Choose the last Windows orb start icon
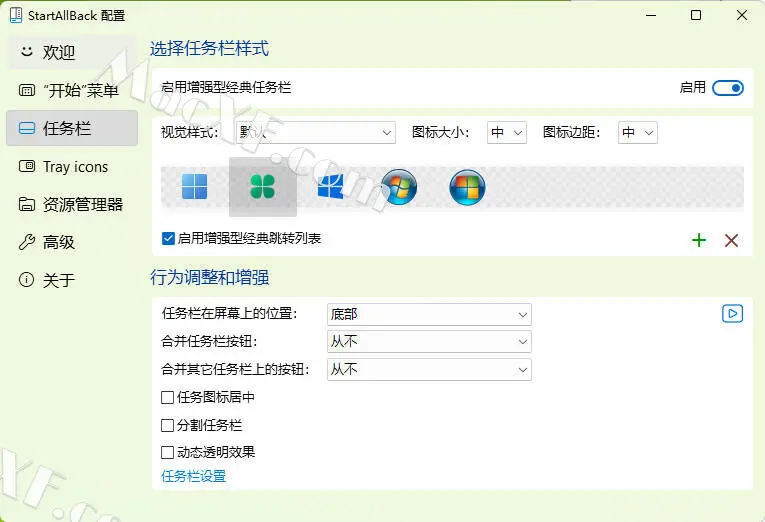Viewport: 765px width, 522px height. coord(467,187)
